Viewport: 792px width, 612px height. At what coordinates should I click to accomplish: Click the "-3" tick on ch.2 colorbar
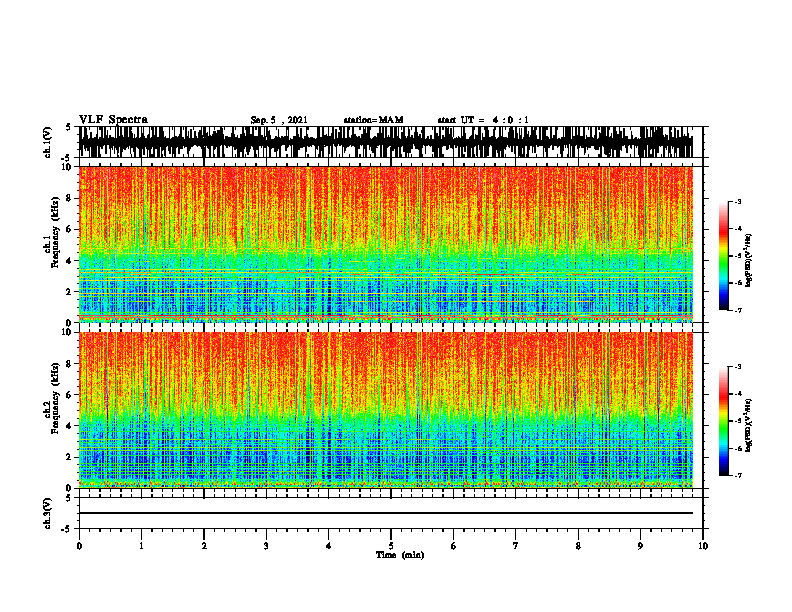738,367
